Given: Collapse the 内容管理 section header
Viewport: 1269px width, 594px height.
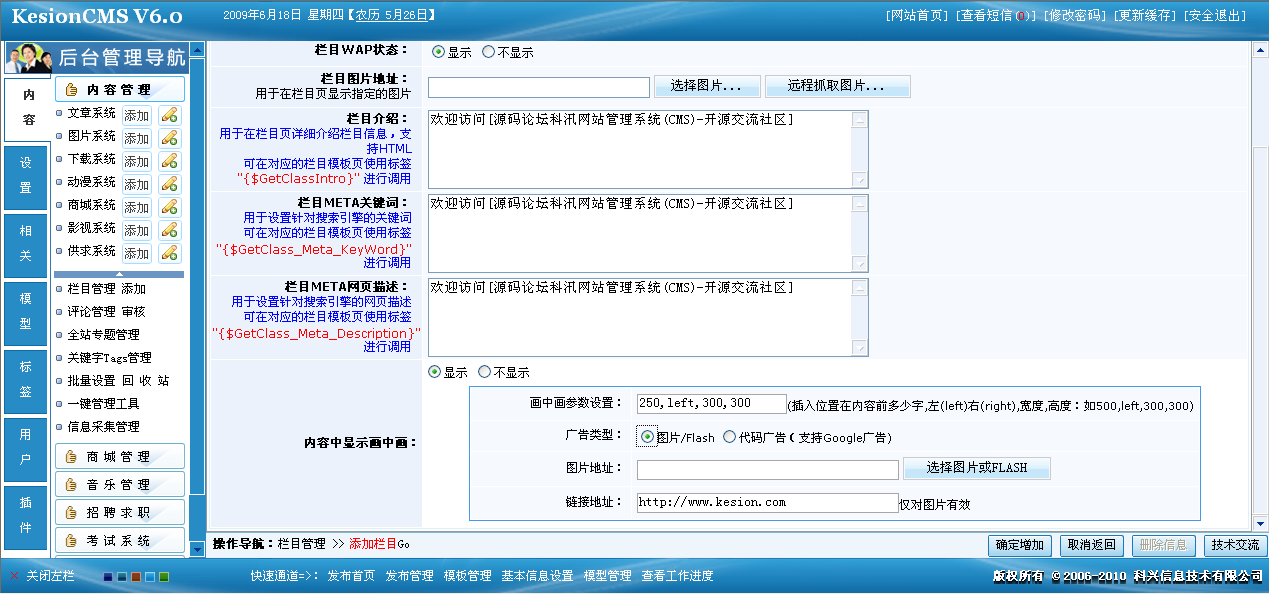Looking at the screenshot, I should click(x=120, y=90).
